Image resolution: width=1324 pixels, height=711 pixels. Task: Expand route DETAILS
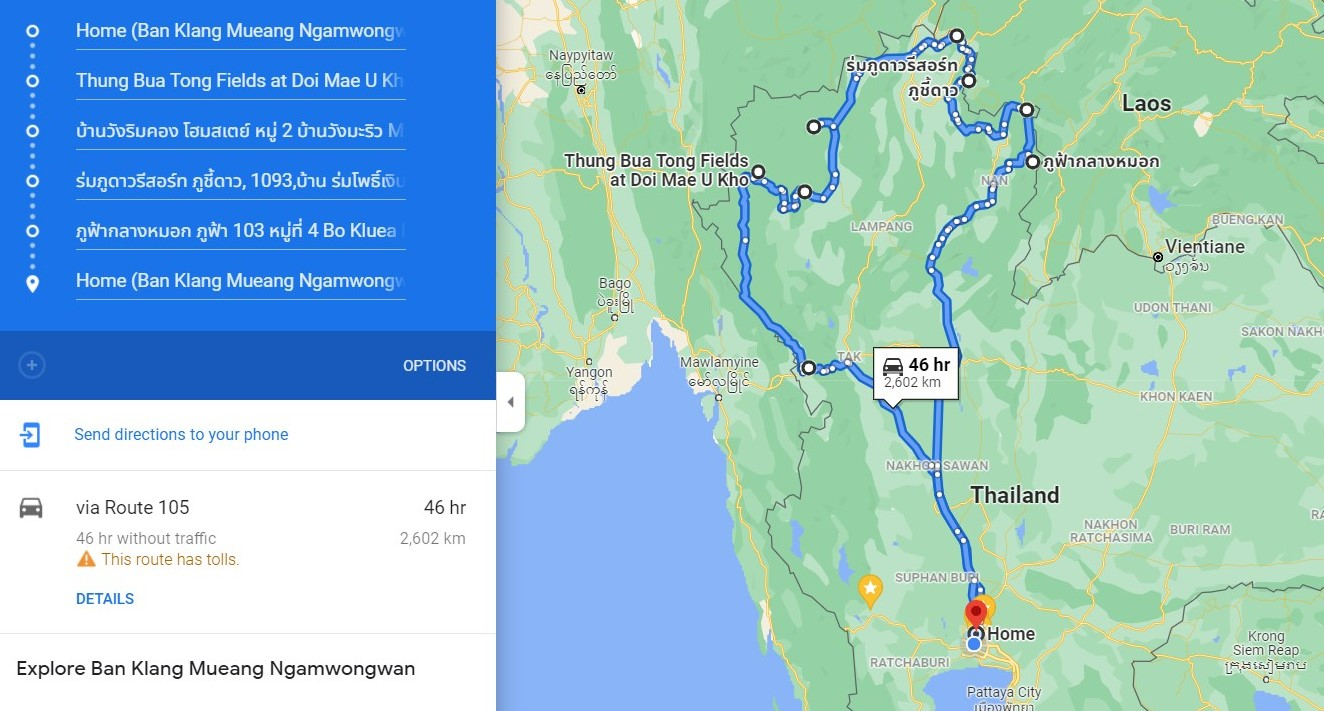click(105, 599)
